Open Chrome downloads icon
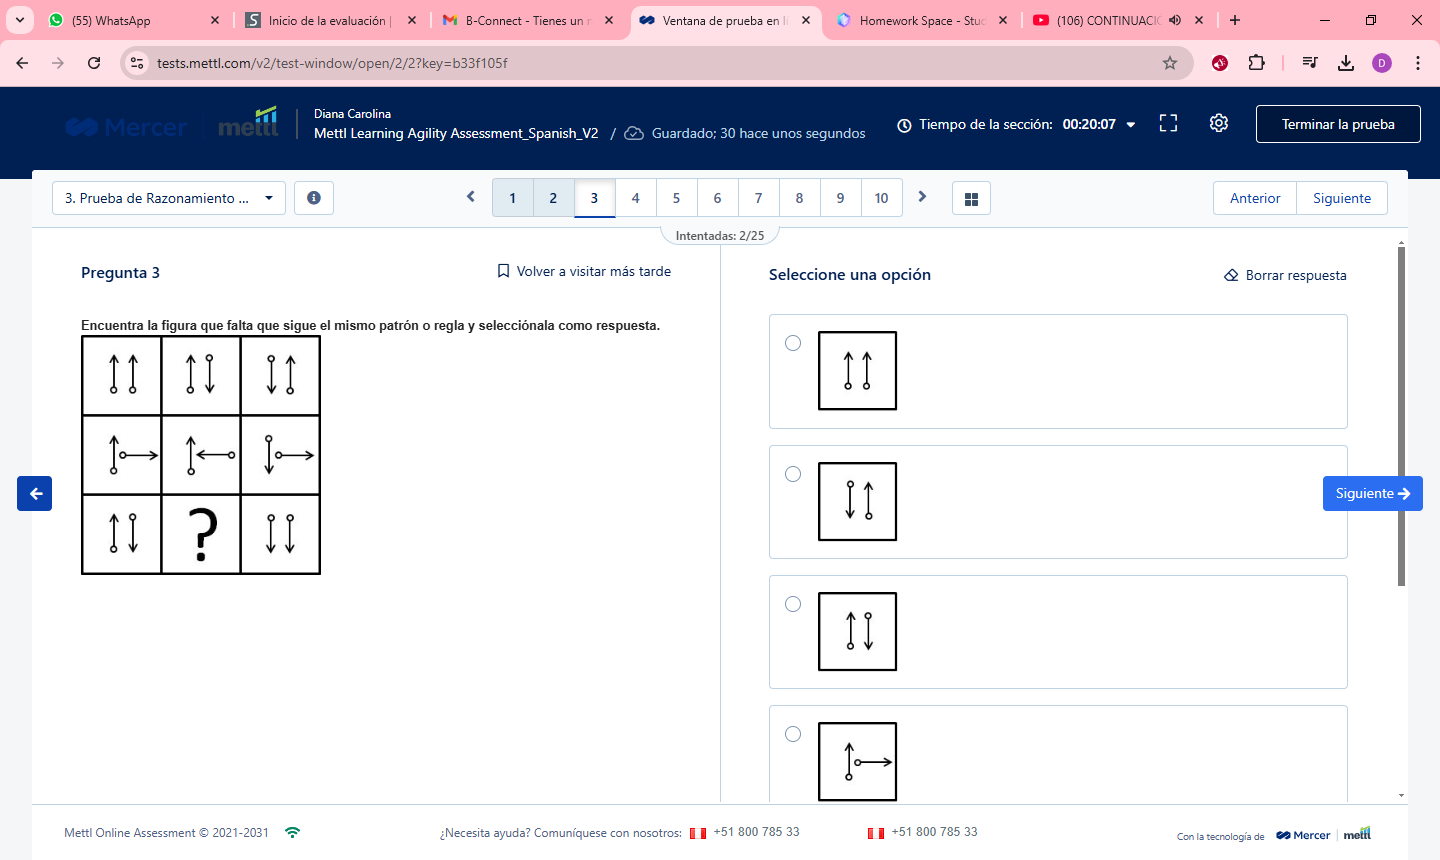Viewport: 1440px width, 860px height. click(x=1346, y=63)
